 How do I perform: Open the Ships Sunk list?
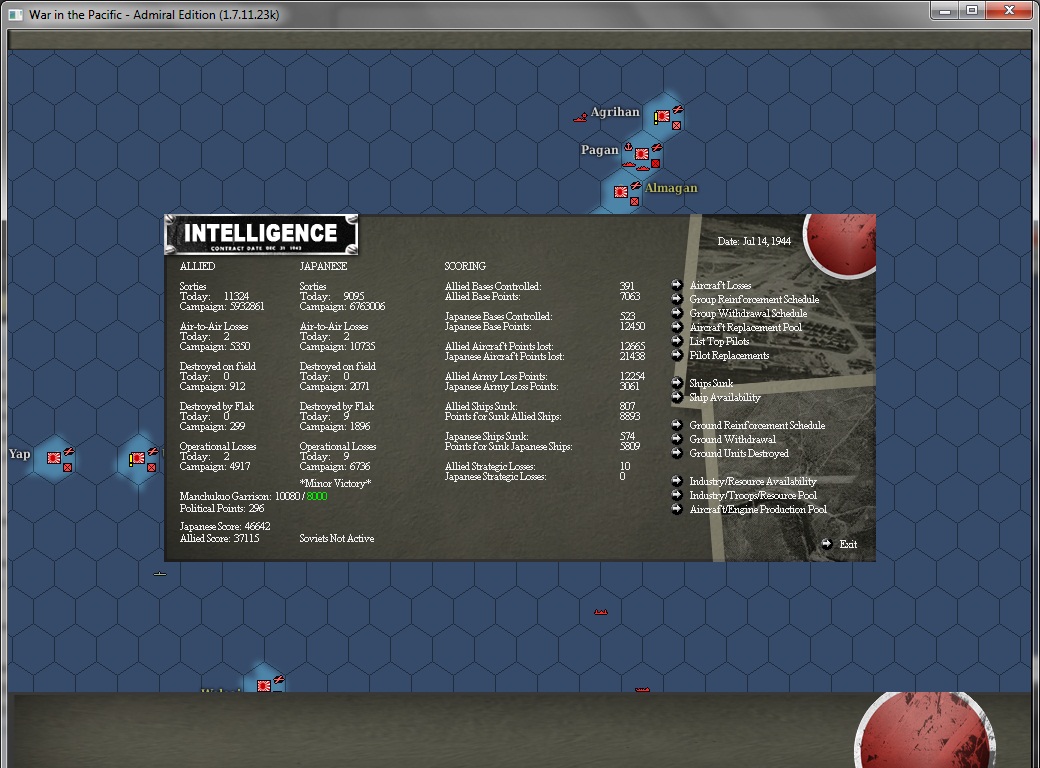(711, 383)
